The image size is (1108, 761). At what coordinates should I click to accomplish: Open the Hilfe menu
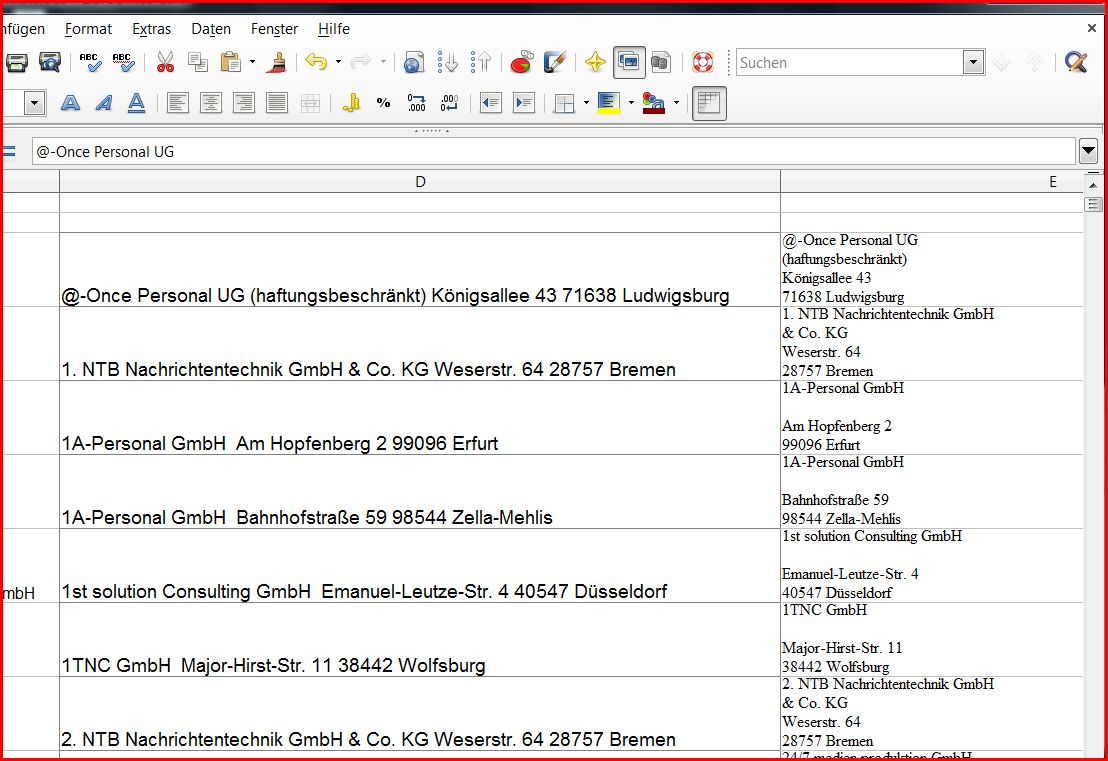(x=334, y=29)
